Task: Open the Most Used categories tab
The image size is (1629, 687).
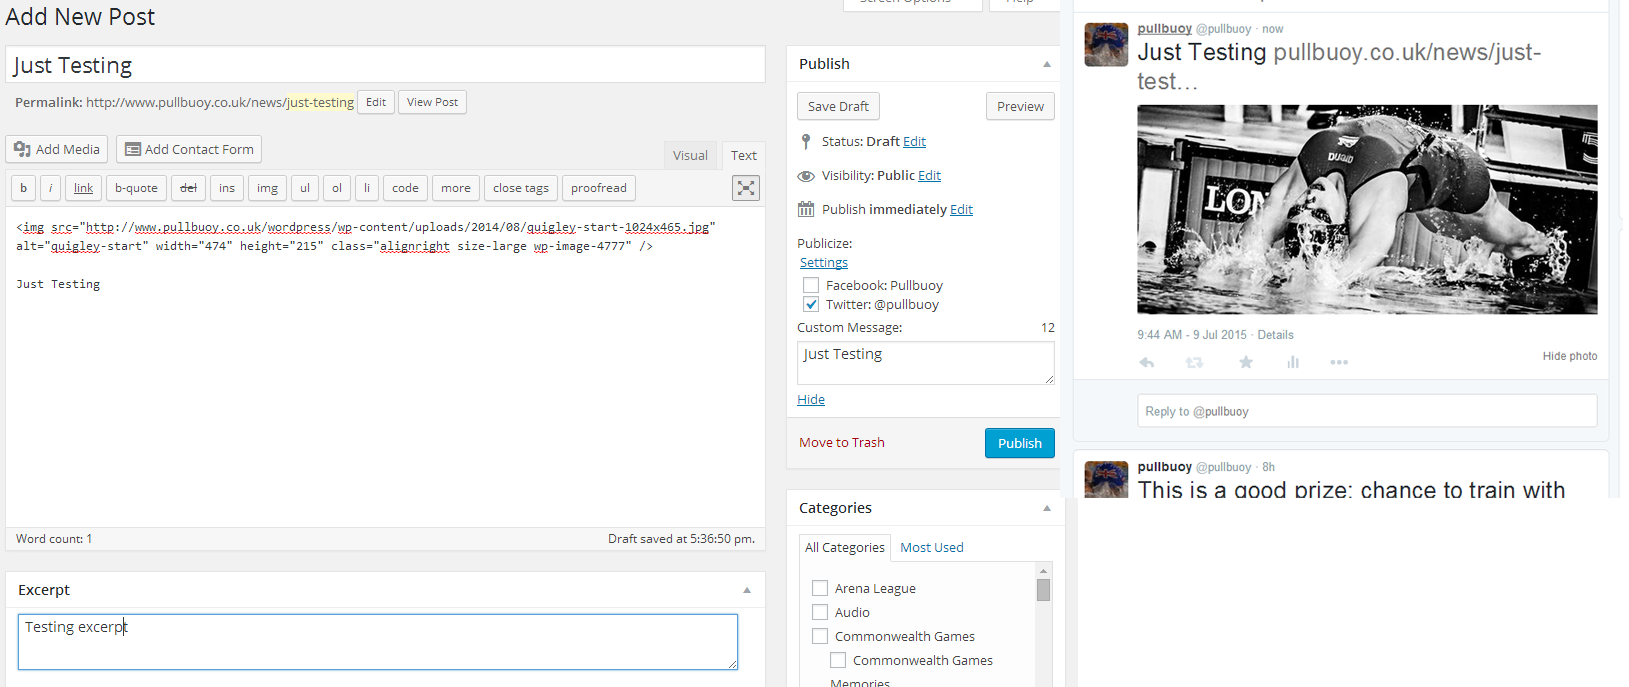Action: (x=931, y=548)
